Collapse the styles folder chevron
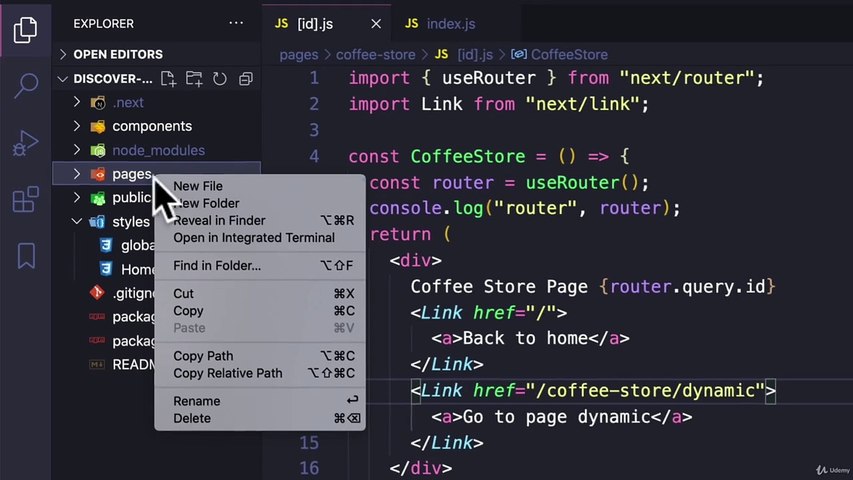This screenshot has width=853, height=480. [x=77, y=221]
